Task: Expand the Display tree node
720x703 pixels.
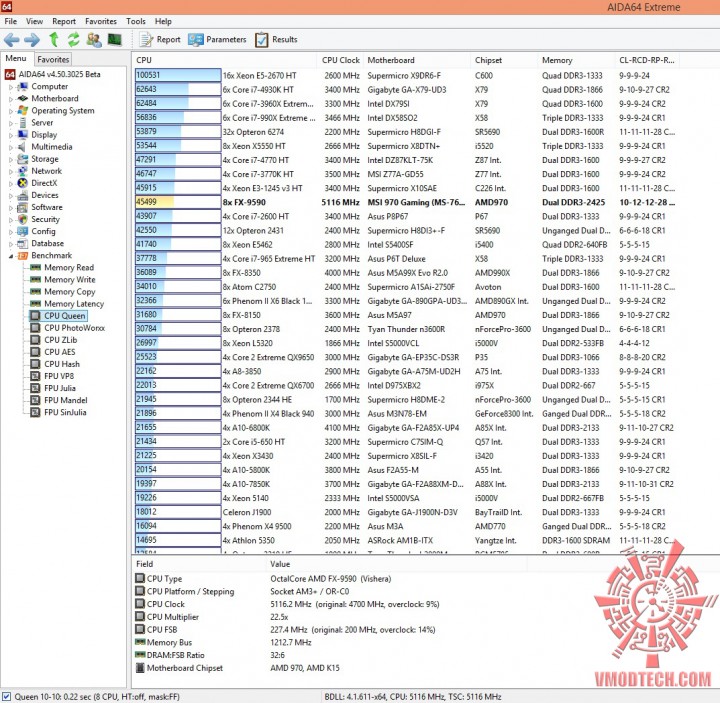Action: point(11,135)
